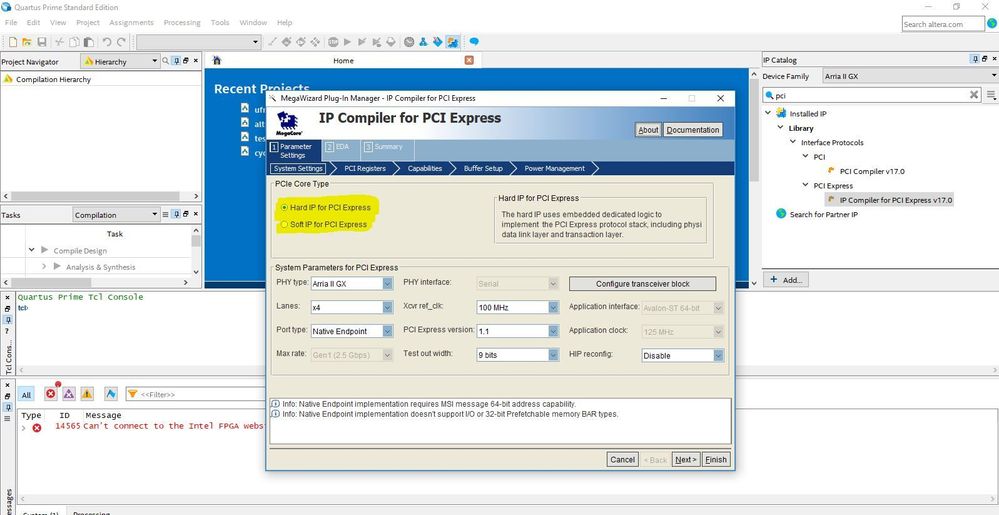Open the Xcvr ref_clk 100 MHz dropdown

pos(517,307)
